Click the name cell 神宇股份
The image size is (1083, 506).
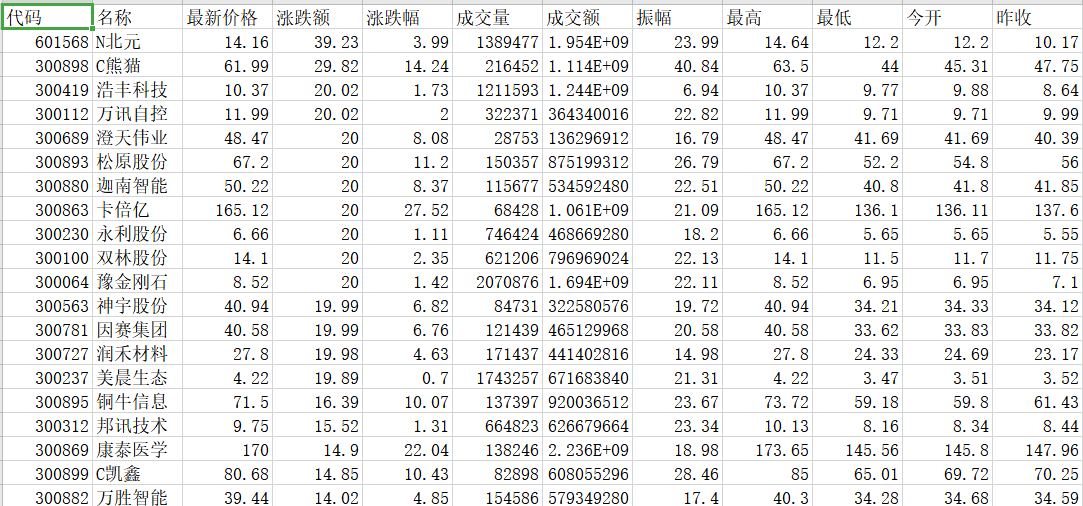[x=138, y=306]
